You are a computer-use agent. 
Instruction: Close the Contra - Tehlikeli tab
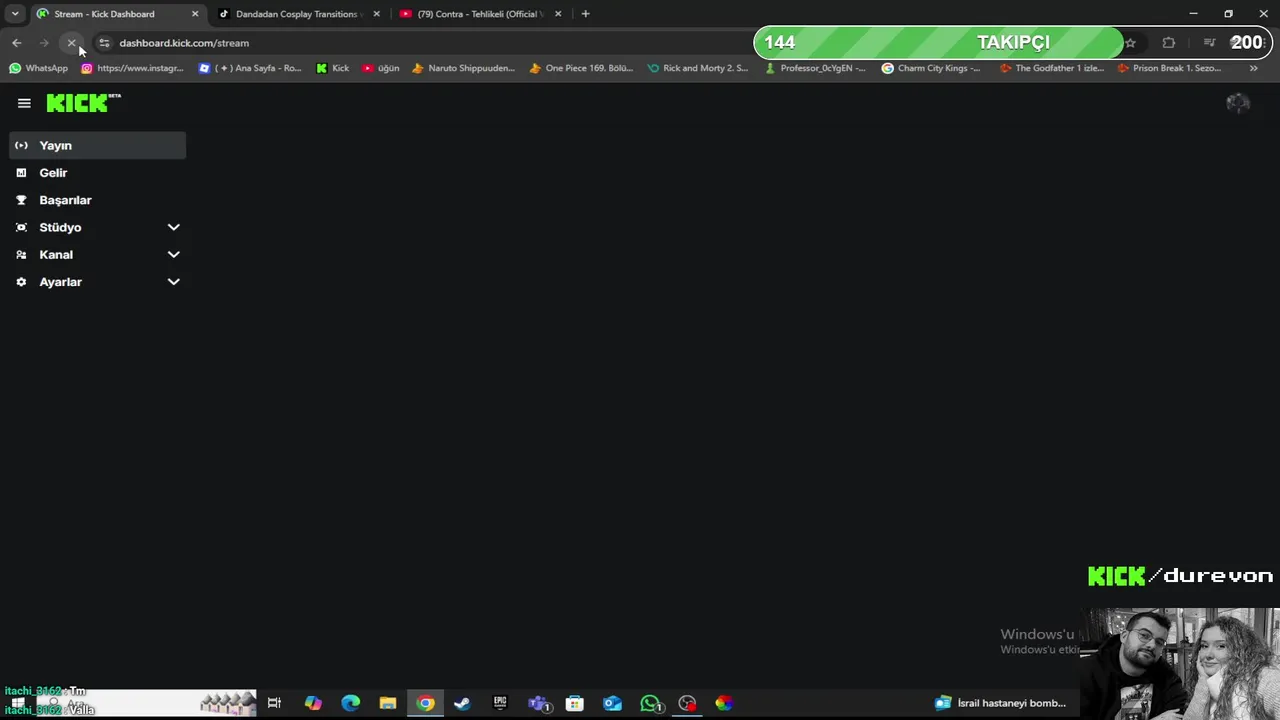coord(558,14)
